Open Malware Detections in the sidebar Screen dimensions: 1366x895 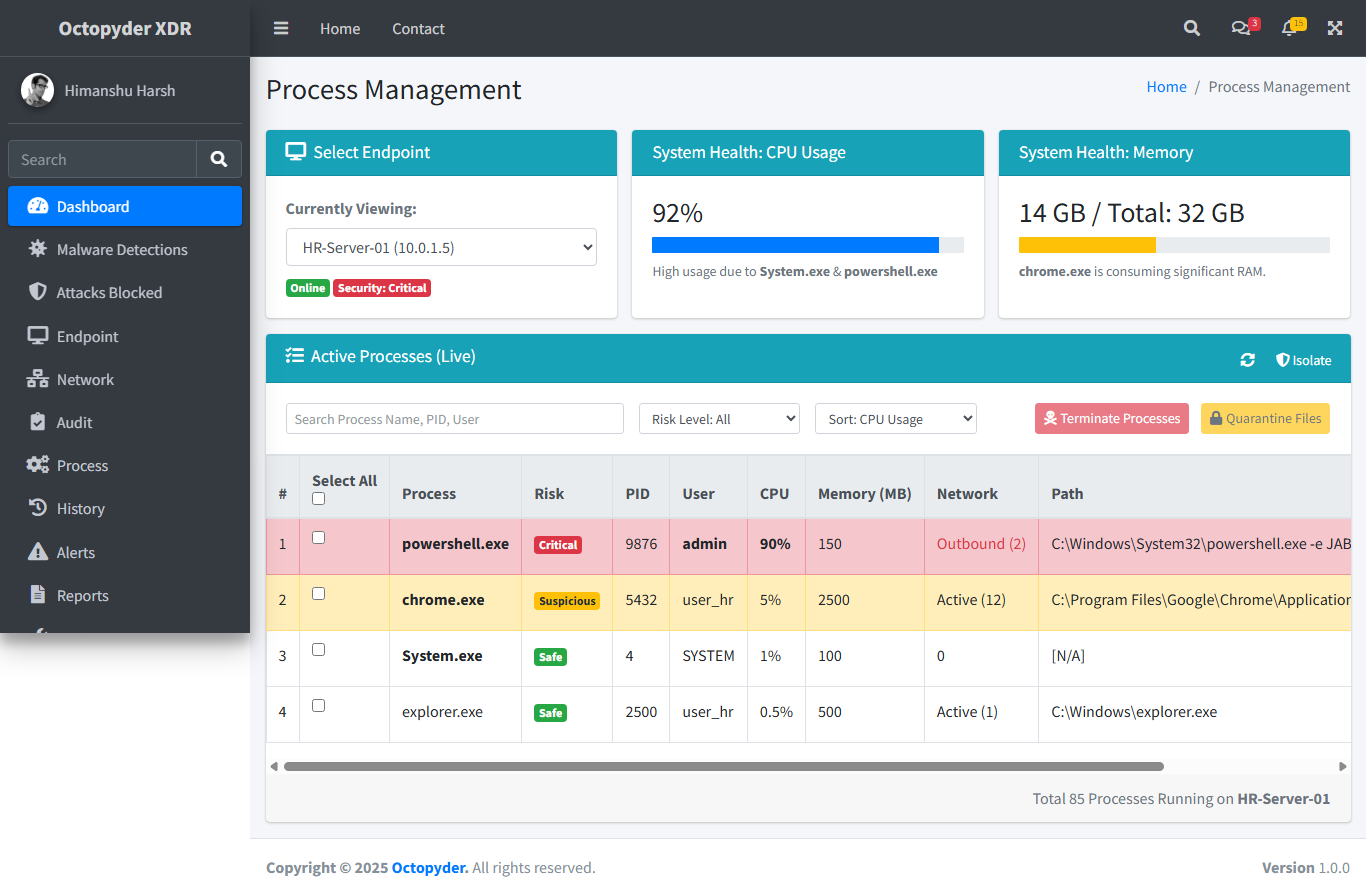pos(122,250)
